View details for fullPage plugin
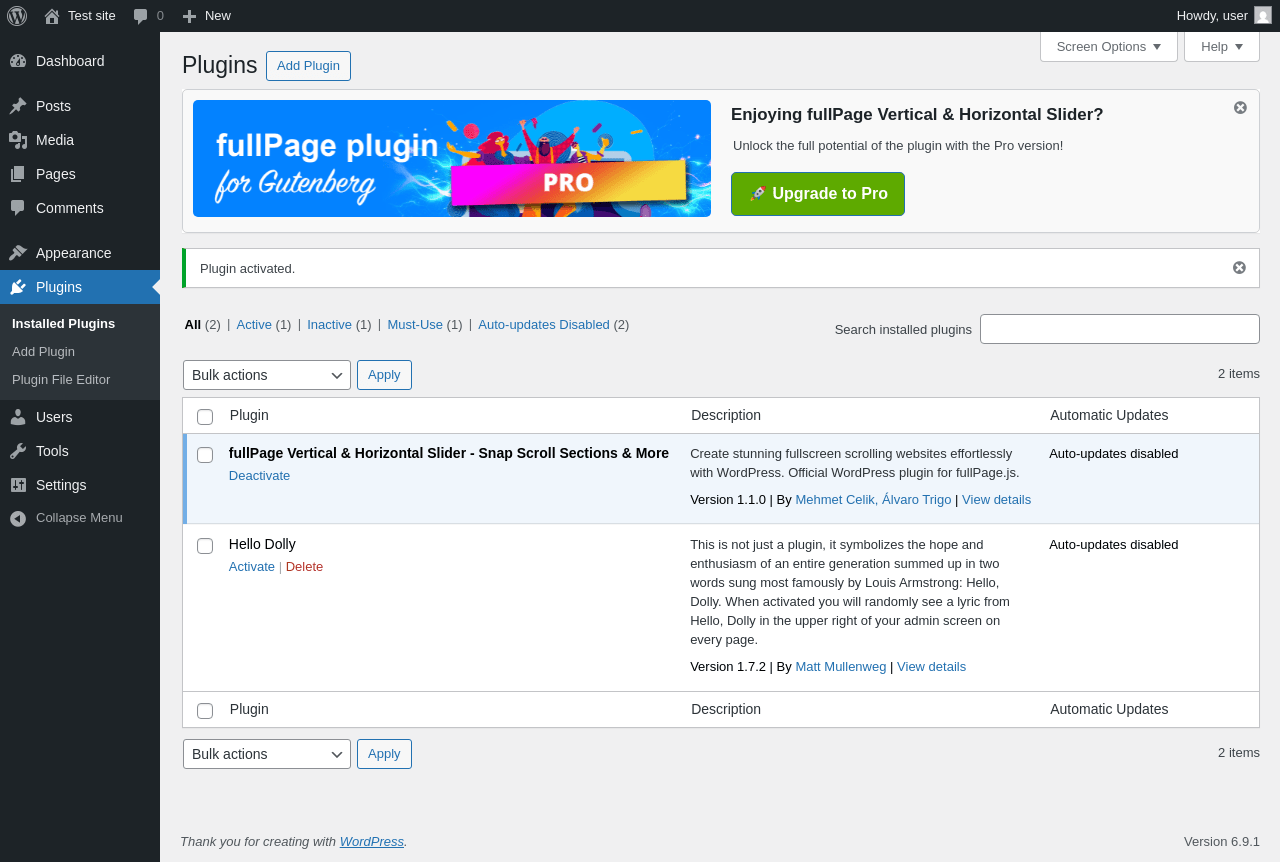 996,500
